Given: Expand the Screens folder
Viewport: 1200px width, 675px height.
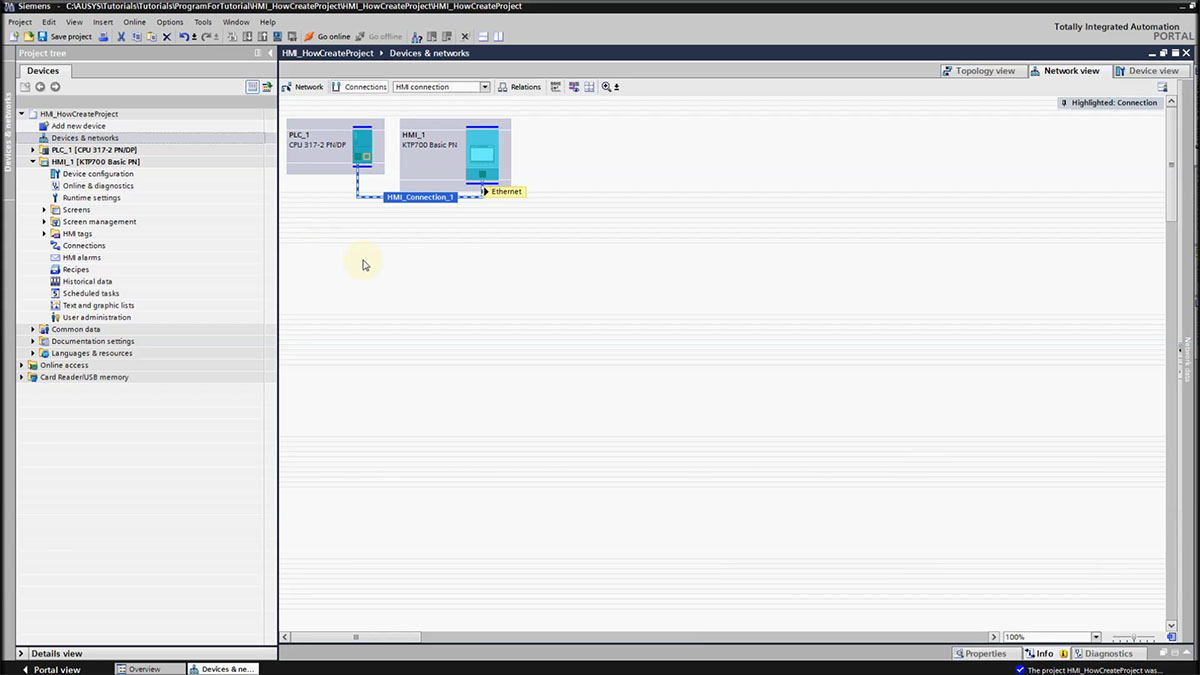Looking at the screenshot, I should [x=44, y=210].
